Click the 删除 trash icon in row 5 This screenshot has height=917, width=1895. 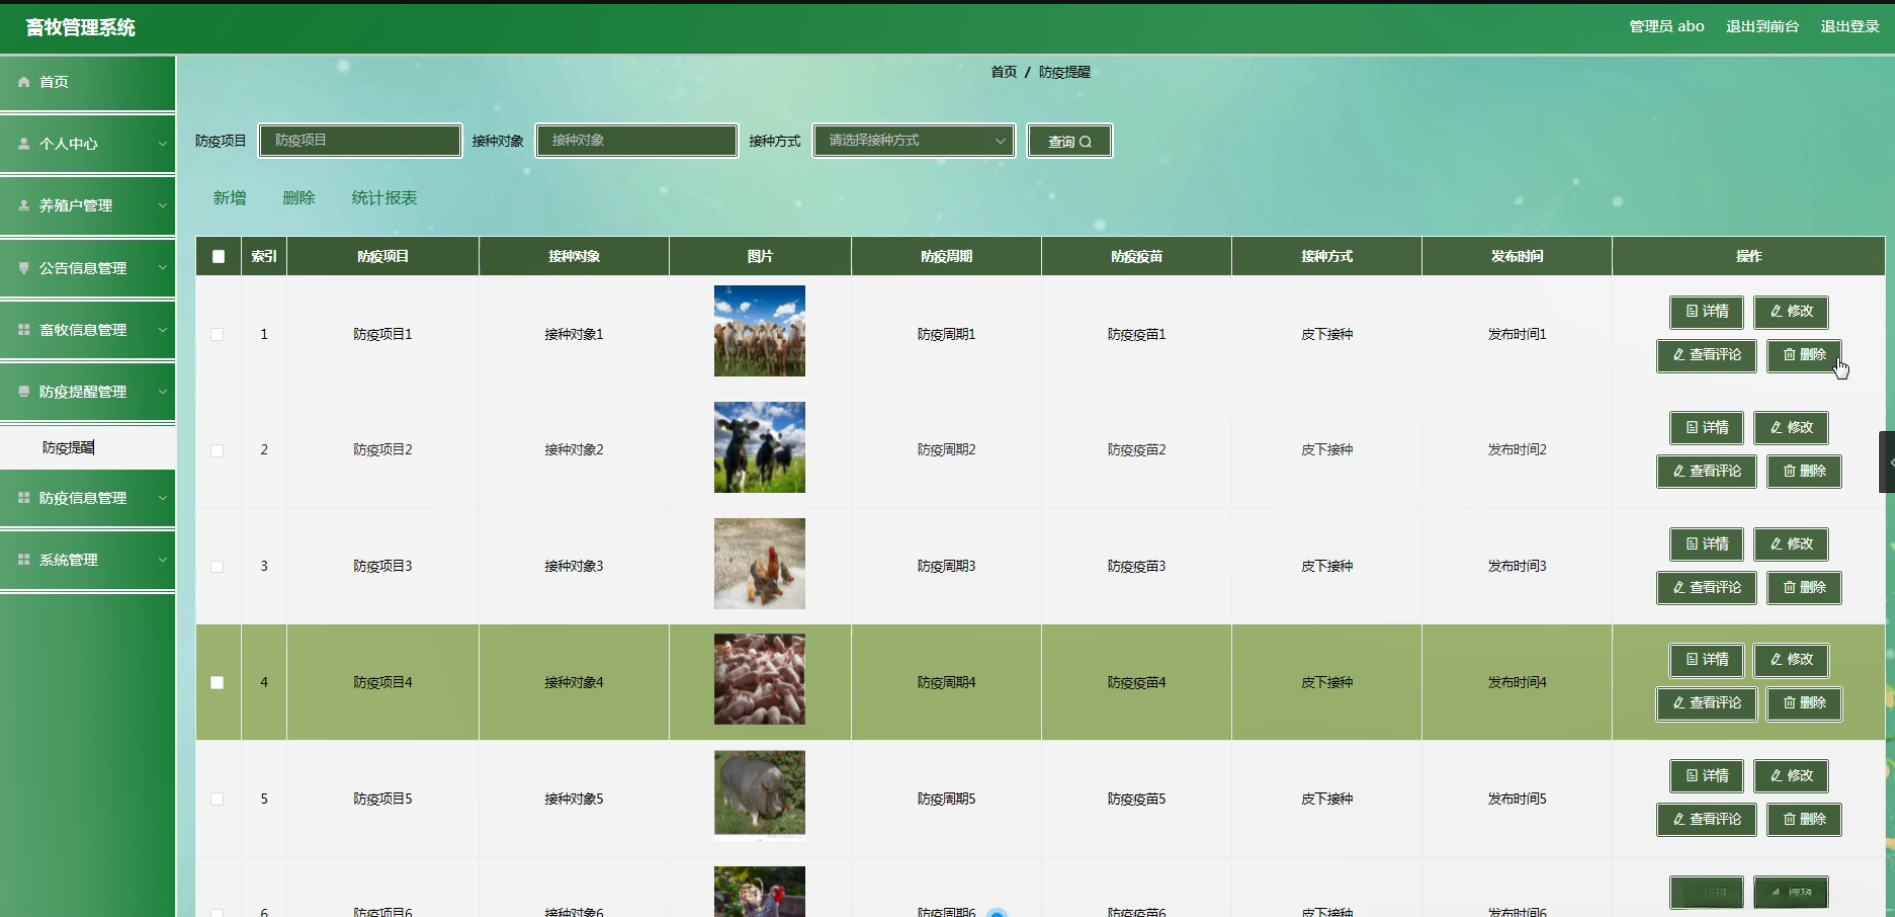click(1789, 819)
